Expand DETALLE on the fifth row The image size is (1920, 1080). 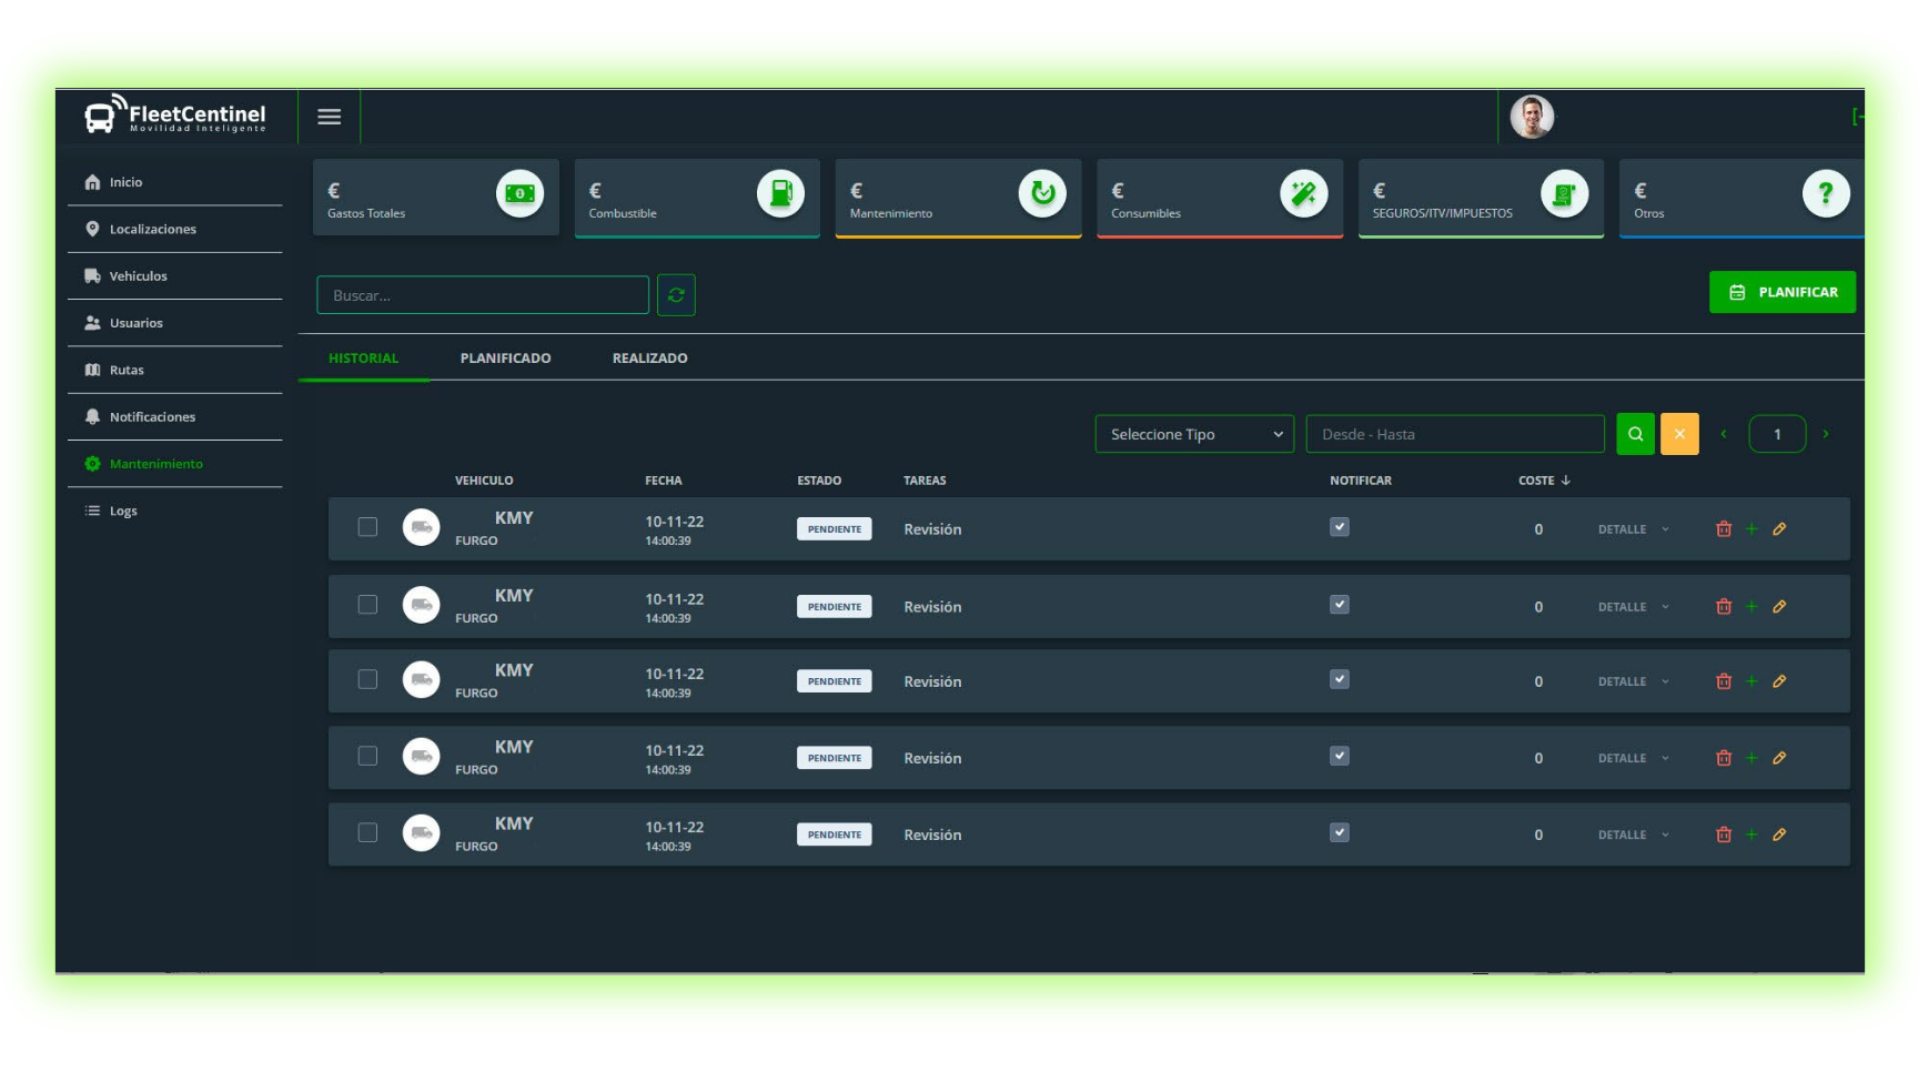1633,835
